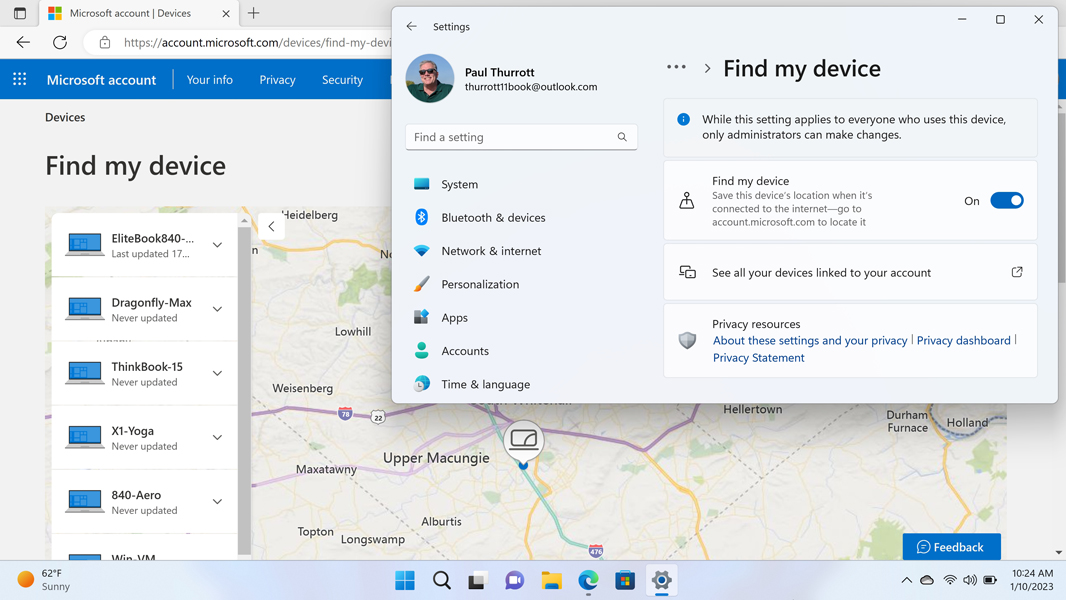Expand the Dragonfly-Max device entry

tap(218, 309)
